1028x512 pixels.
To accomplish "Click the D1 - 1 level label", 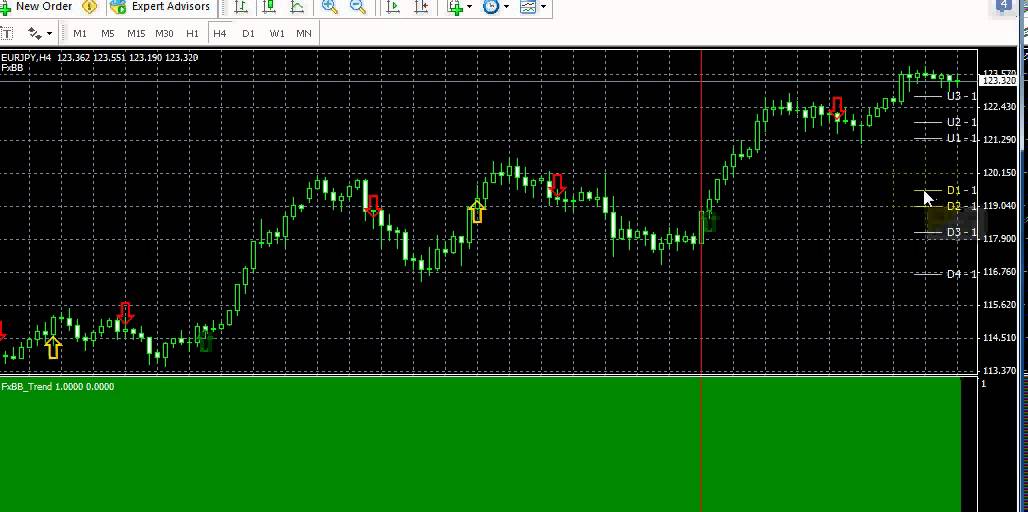I will [x=962, y=191].
